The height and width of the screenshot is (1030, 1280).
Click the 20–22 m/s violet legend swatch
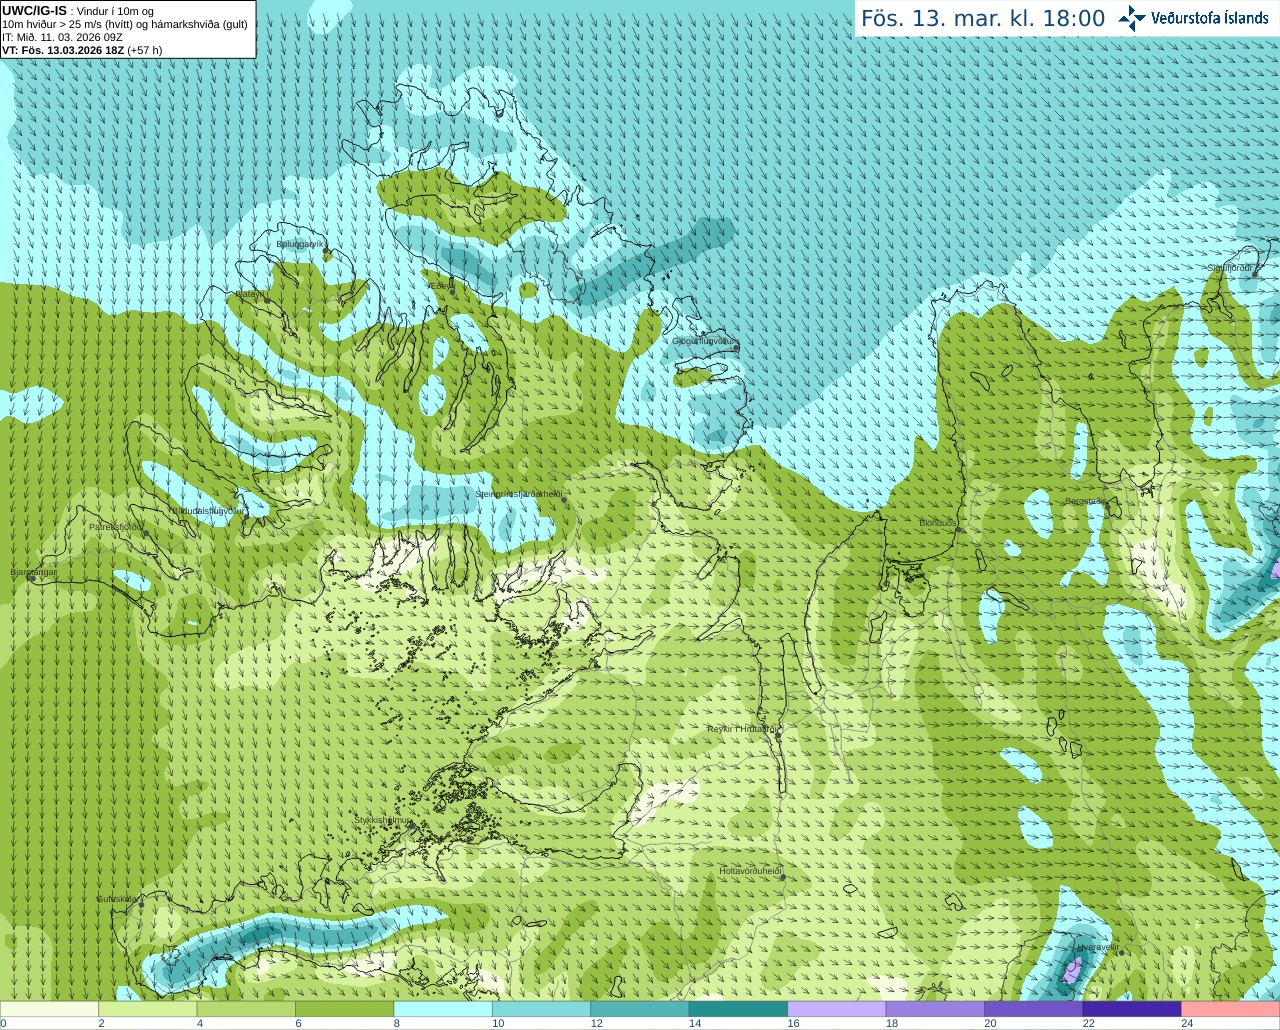tap(1034, 1009)
